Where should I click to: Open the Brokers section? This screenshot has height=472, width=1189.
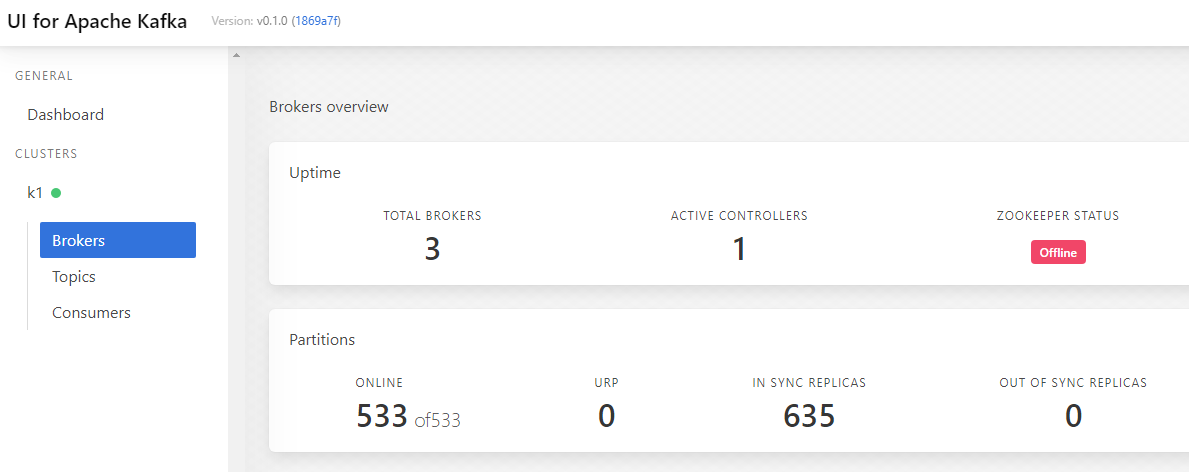[x=118, y=240]
